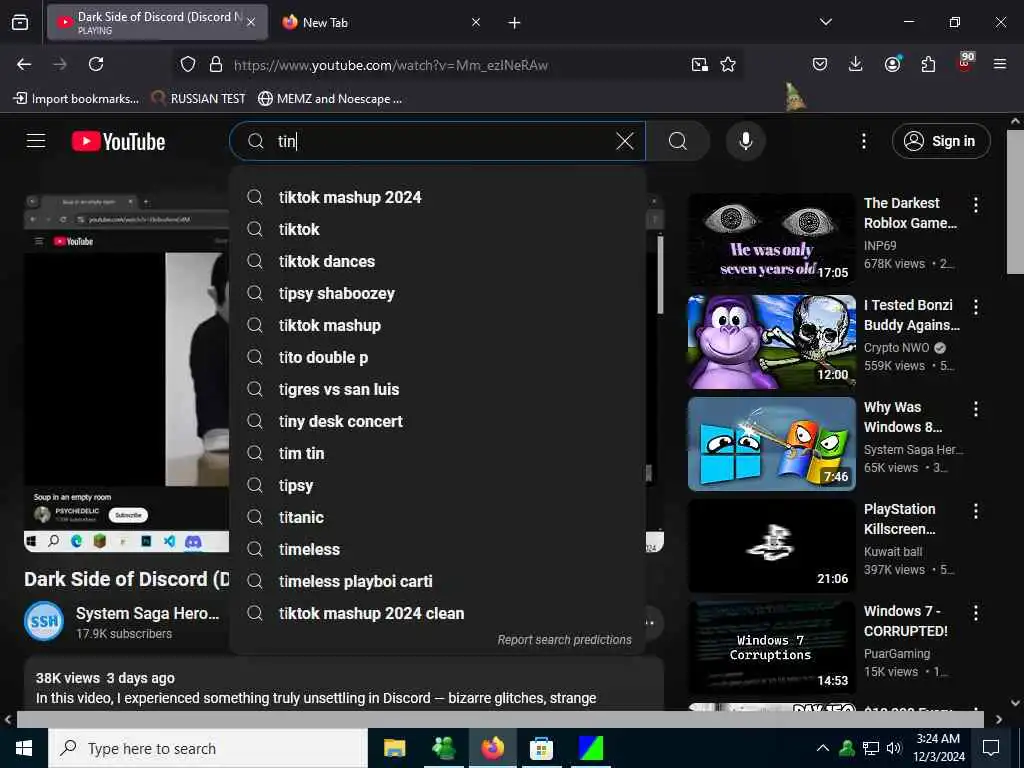Select suggestion timeless playboi carti
Screen dimensions: 1024x768
coord(438,581)
